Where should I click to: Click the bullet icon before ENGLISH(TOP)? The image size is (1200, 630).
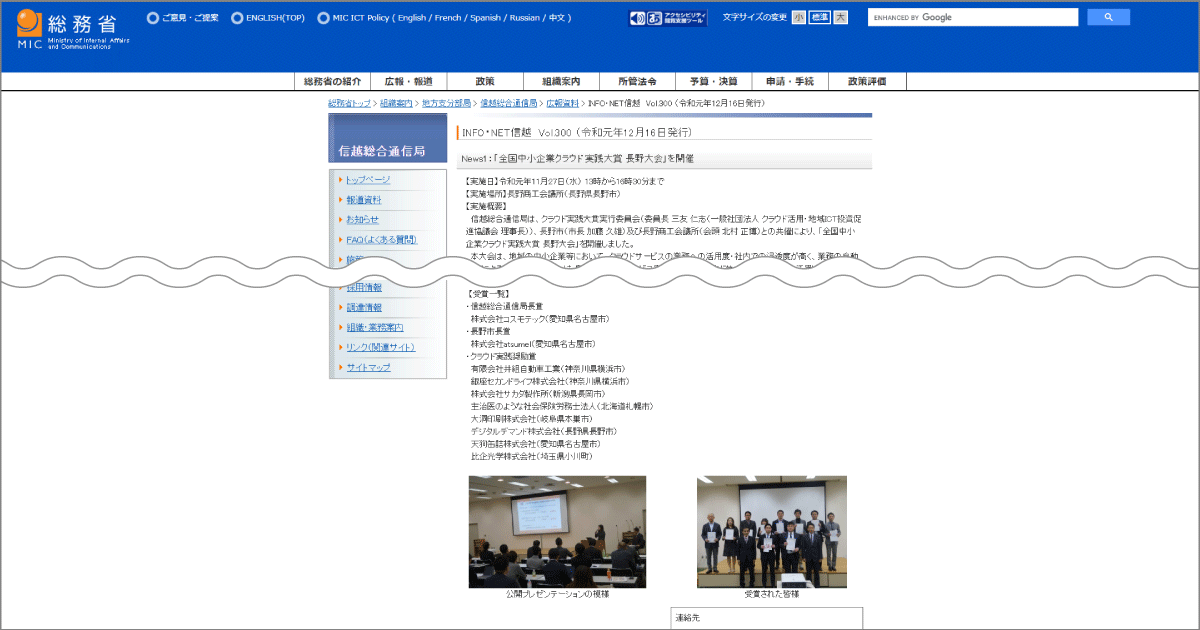237,18
